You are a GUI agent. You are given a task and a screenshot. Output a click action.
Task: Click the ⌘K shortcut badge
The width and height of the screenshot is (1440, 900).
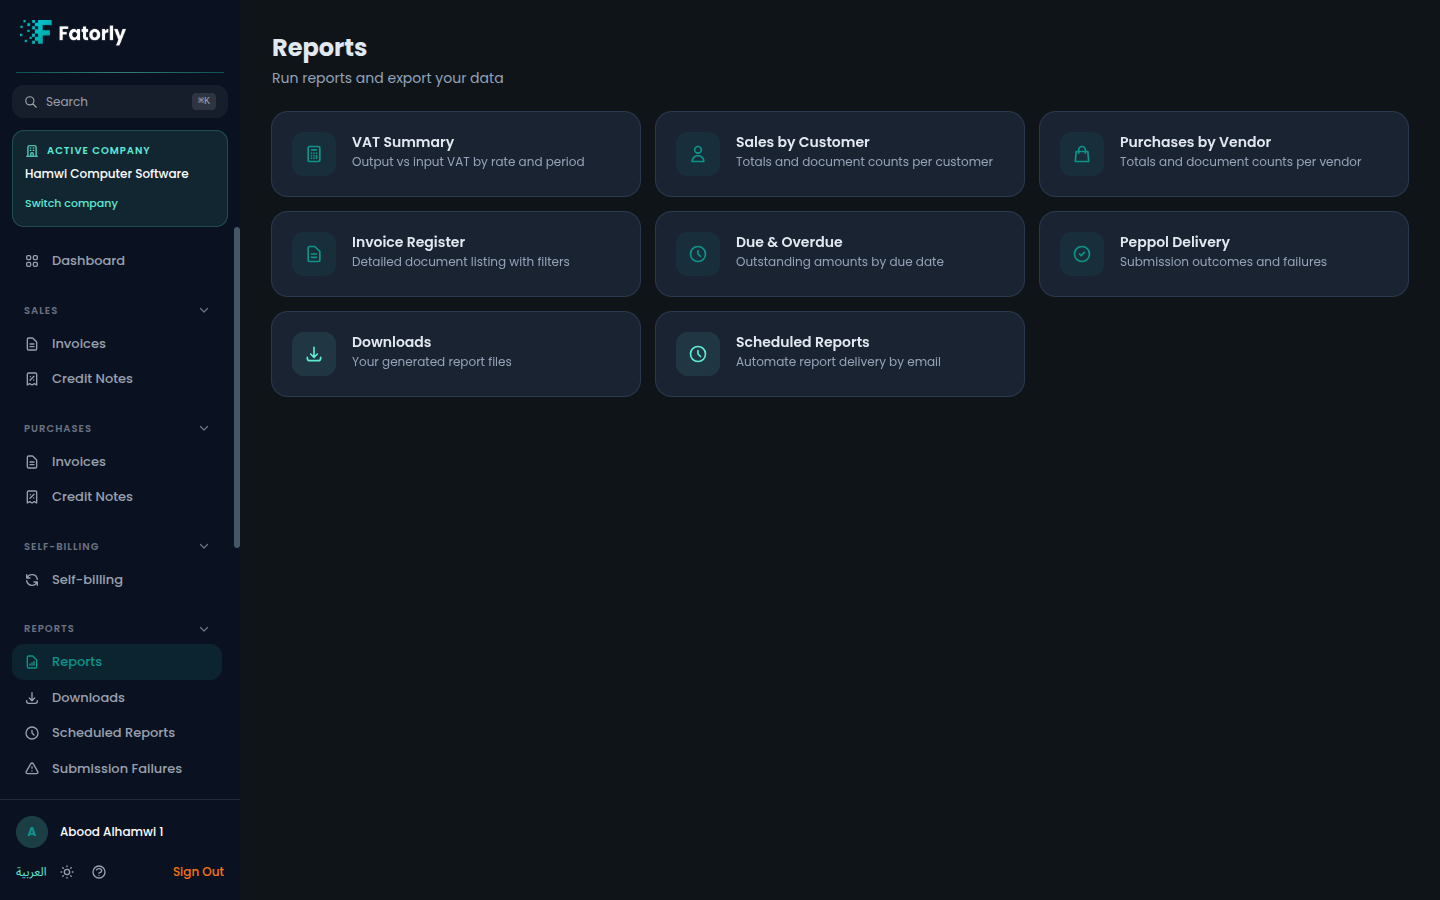[204, 101]
